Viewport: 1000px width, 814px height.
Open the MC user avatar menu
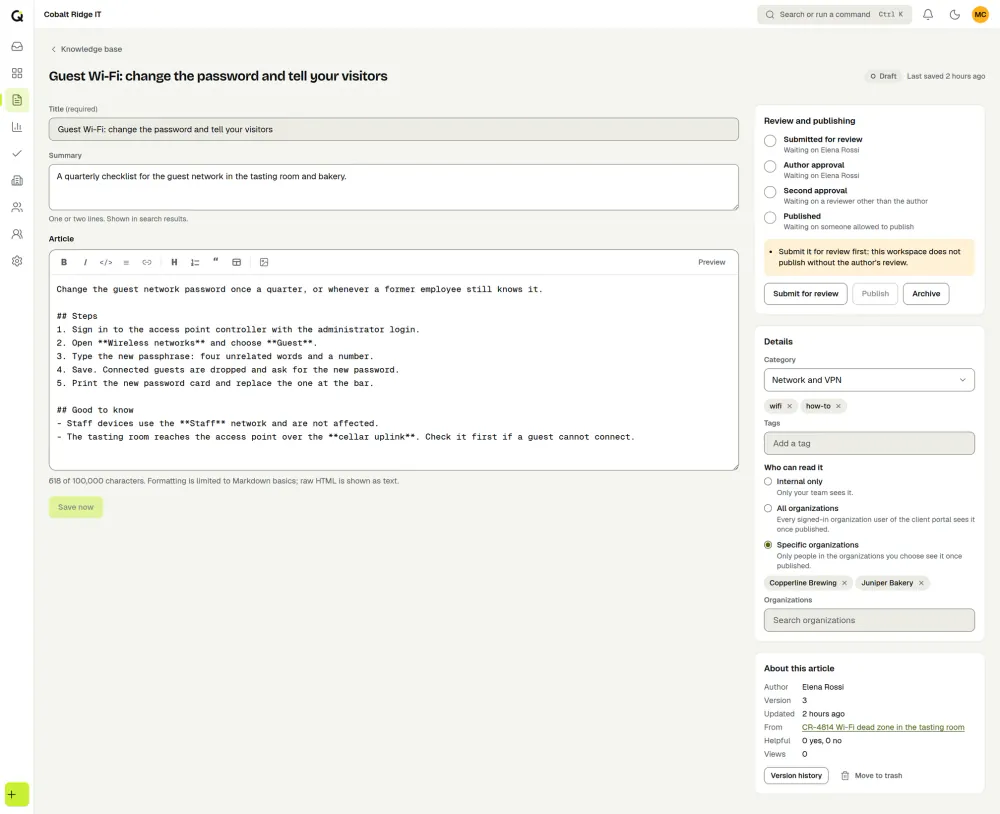click(x=980, y=15)
